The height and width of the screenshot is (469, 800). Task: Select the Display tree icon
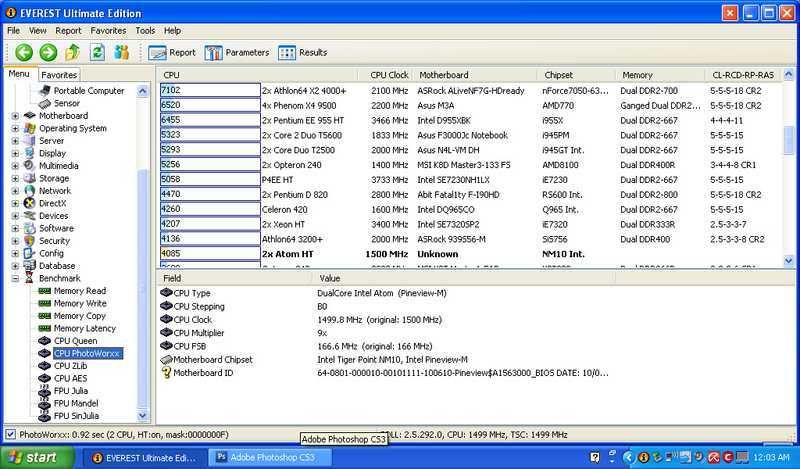(x=30, y=153)
